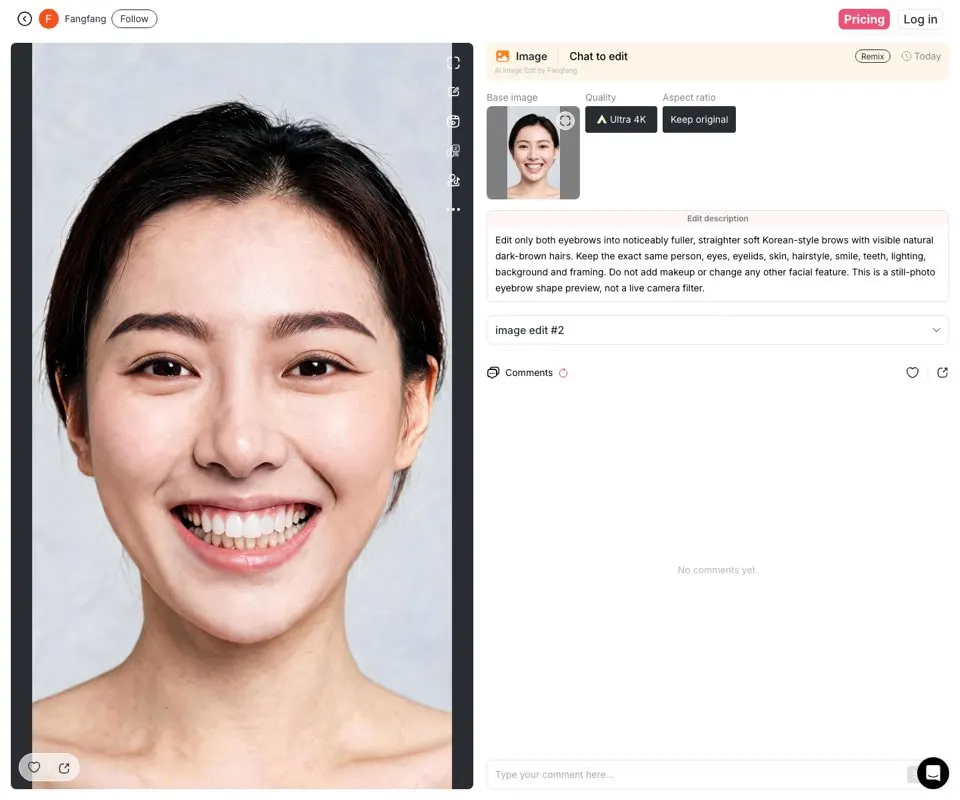Screen dimensions: 960x800
Task: Click the video clip icon on the image strip
Action: [x=454, y=121]
